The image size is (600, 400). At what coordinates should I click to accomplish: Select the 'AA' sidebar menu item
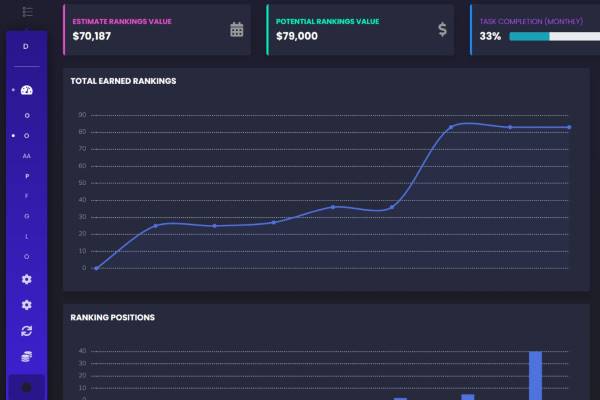[26, 156]
